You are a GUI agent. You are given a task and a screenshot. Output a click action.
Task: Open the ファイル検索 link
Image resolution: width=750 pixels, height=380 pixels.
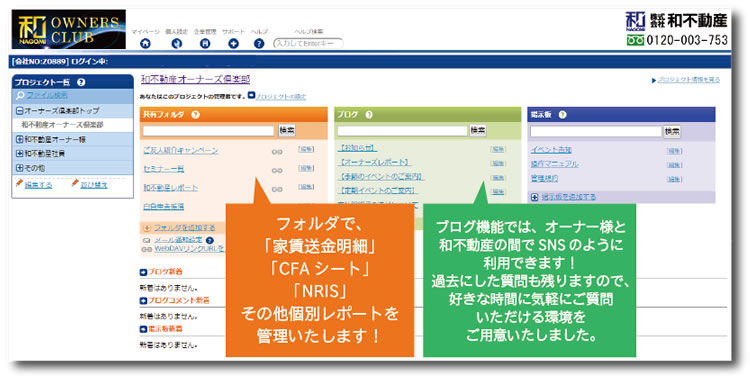point(47,96)
